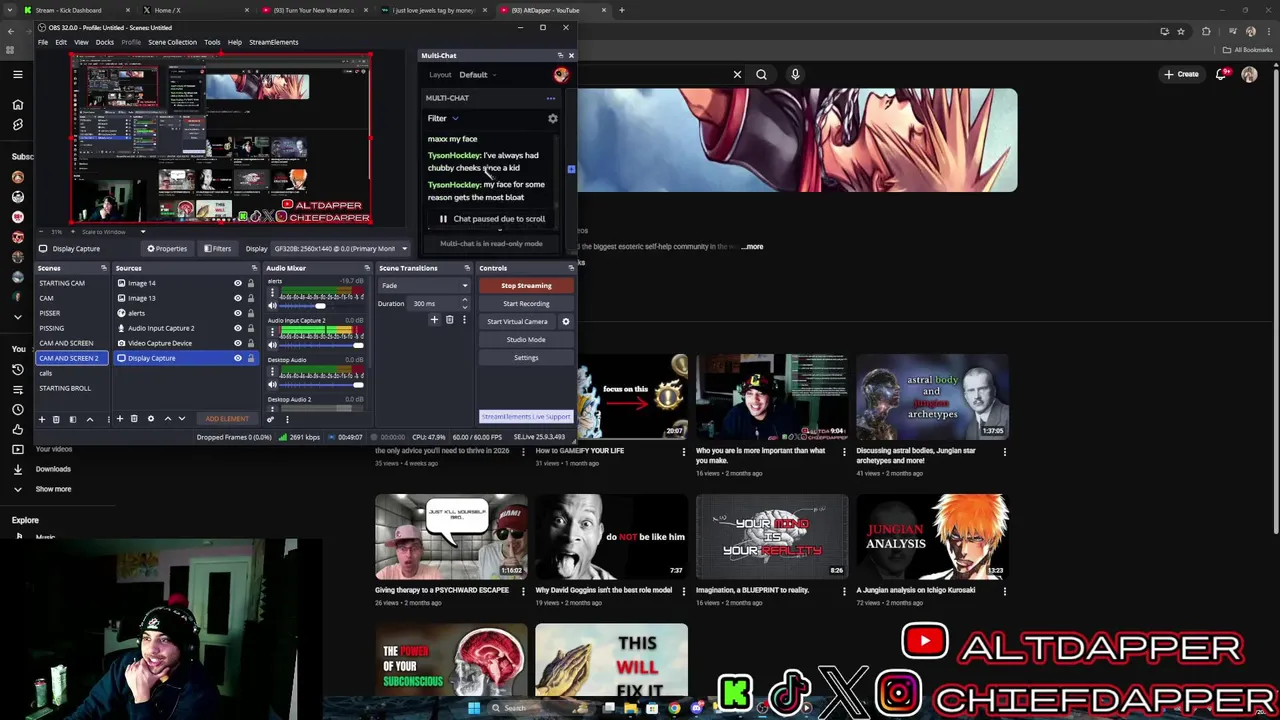Open YouTube notifications bell
The image size is (1280, 720).
point(1221,74)
